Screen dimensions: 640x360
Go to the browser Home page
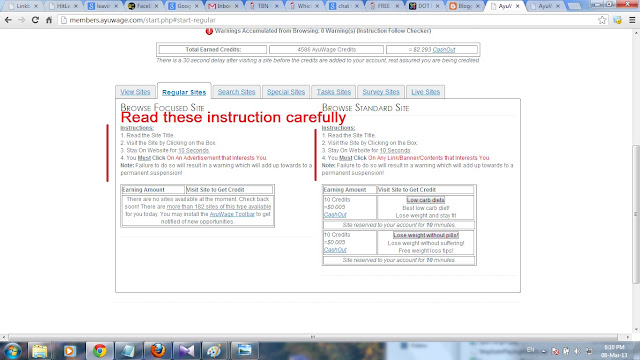click(49, 20)
